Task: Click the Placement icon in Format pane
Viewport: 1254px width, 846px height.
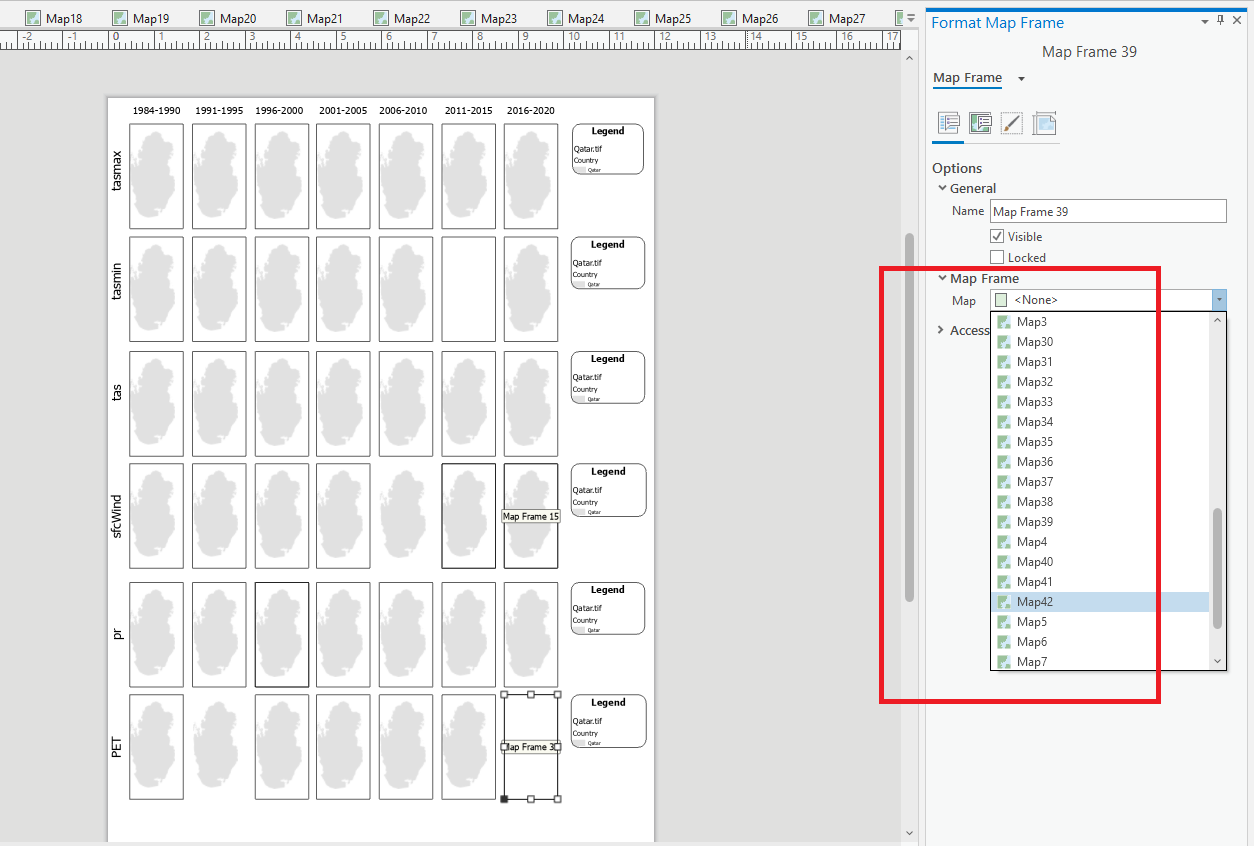Action: click(x=1044, y=123)
